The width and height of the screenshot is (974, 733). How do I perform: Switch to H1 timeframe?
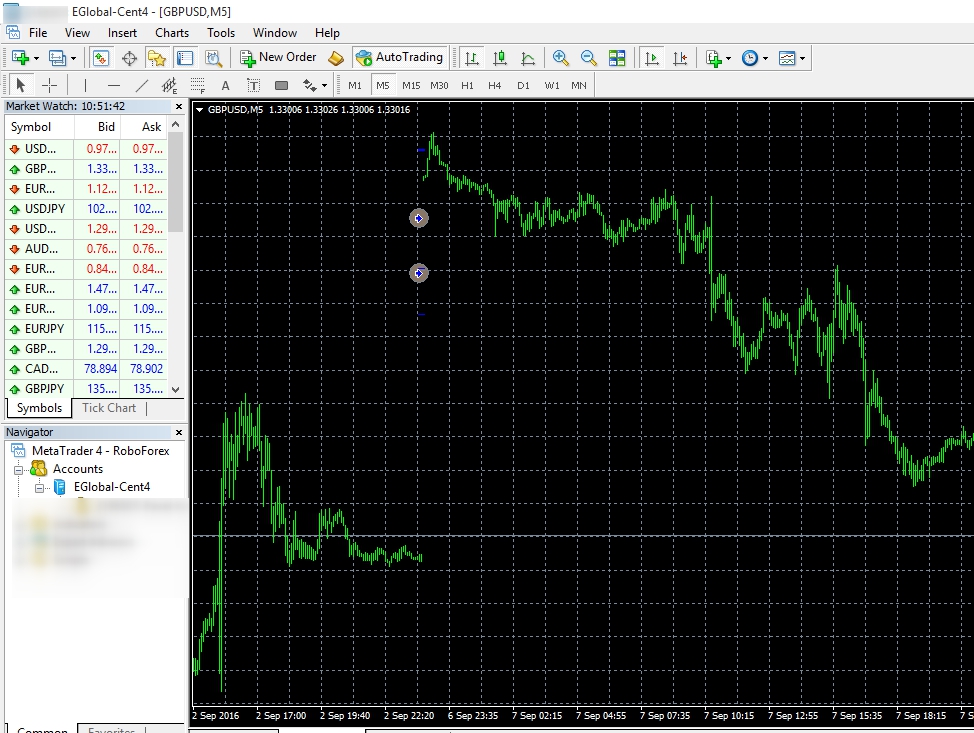pyautogui.click(x=467, y=85)
